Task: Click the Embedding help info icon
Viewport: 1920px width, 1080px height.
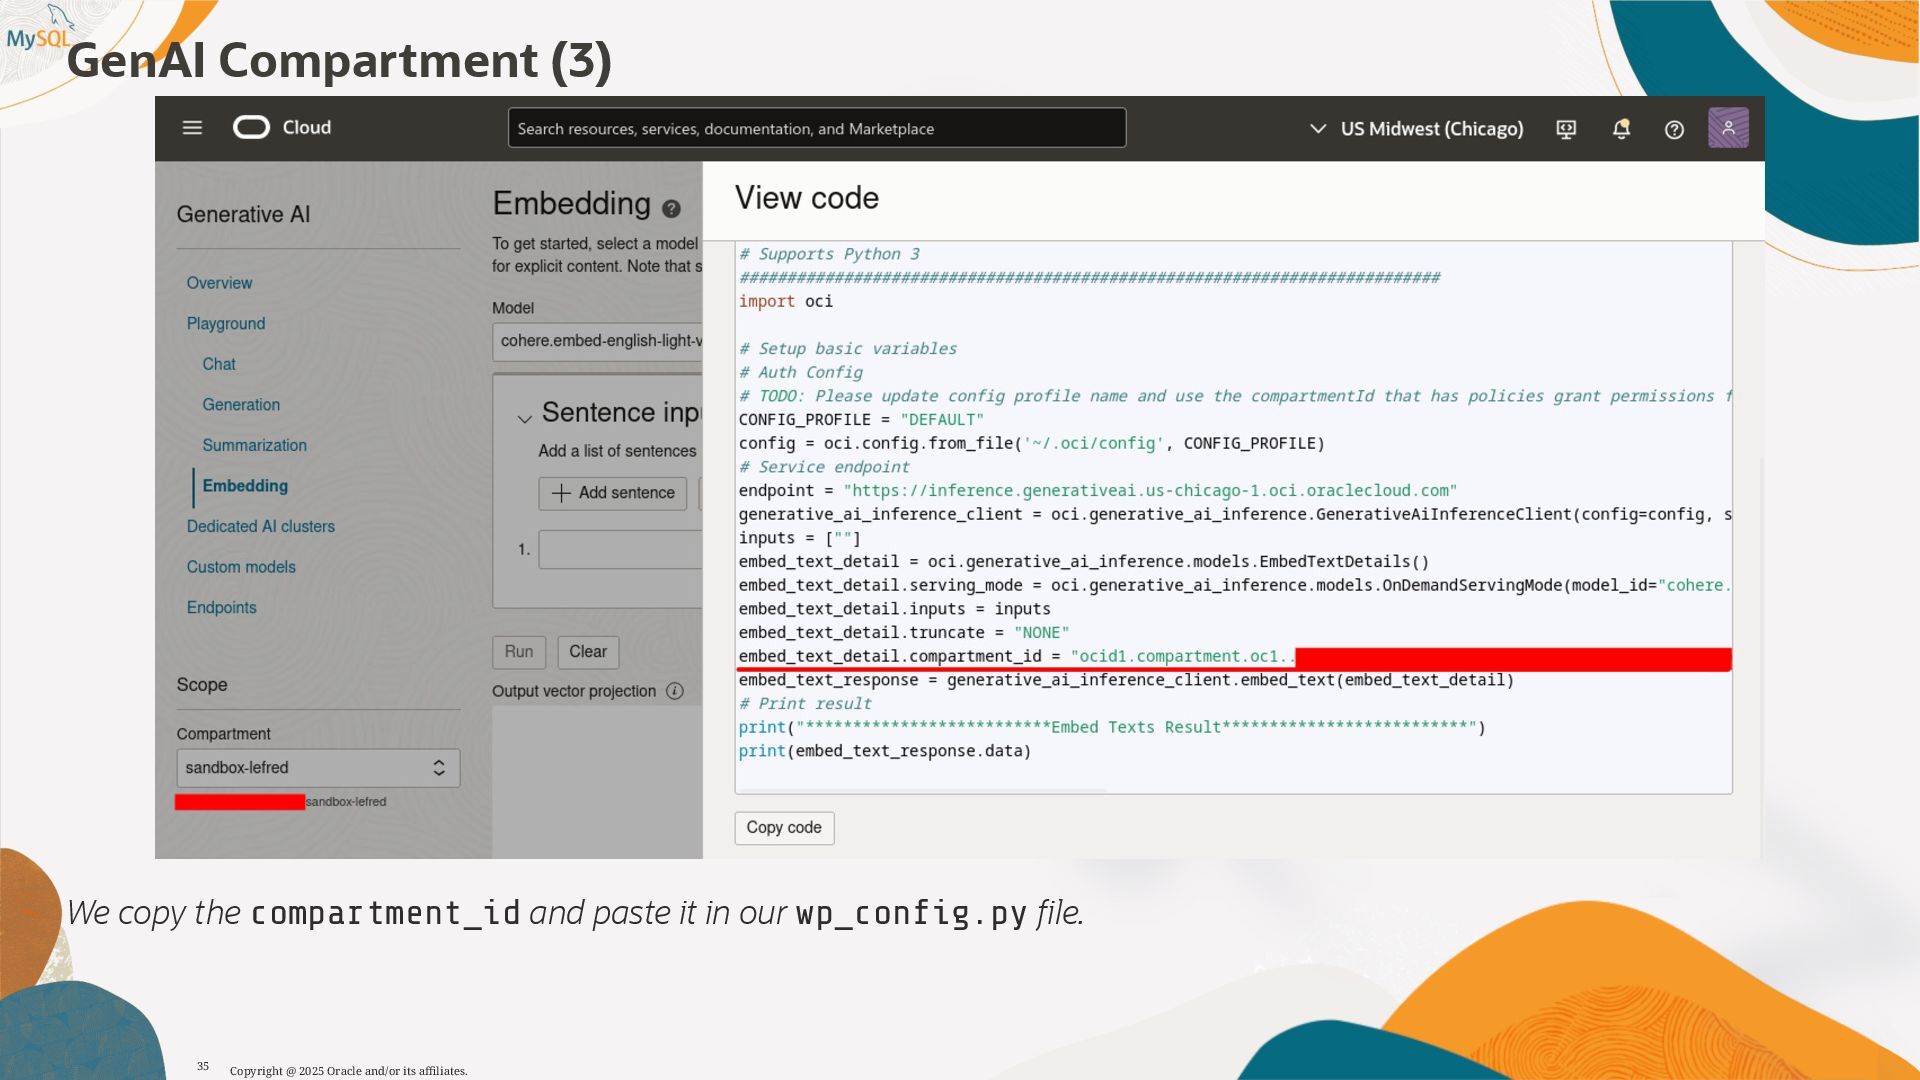Action: (671, 209)
